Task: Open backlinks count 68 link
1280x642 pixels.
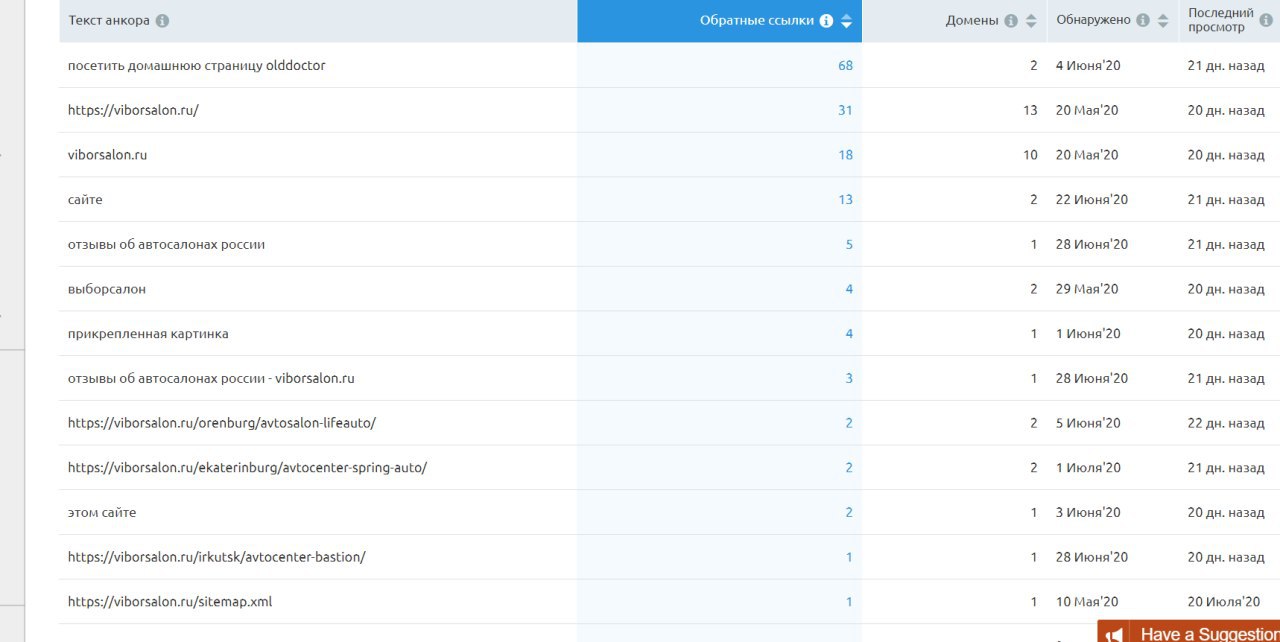Action: pyautogui.click(x=845, y=66)
